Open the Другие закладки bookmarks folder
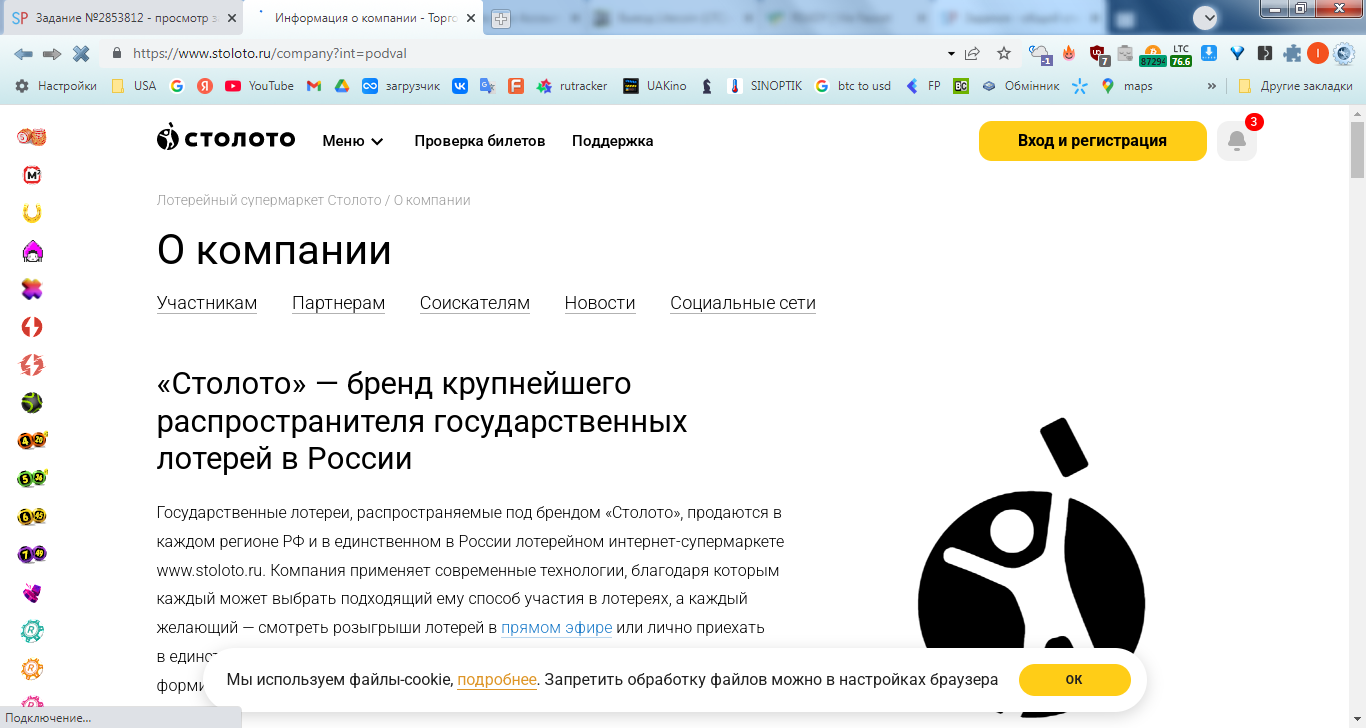The width and height of the screenshot is (1366, 728). [x=1295, y=86]
